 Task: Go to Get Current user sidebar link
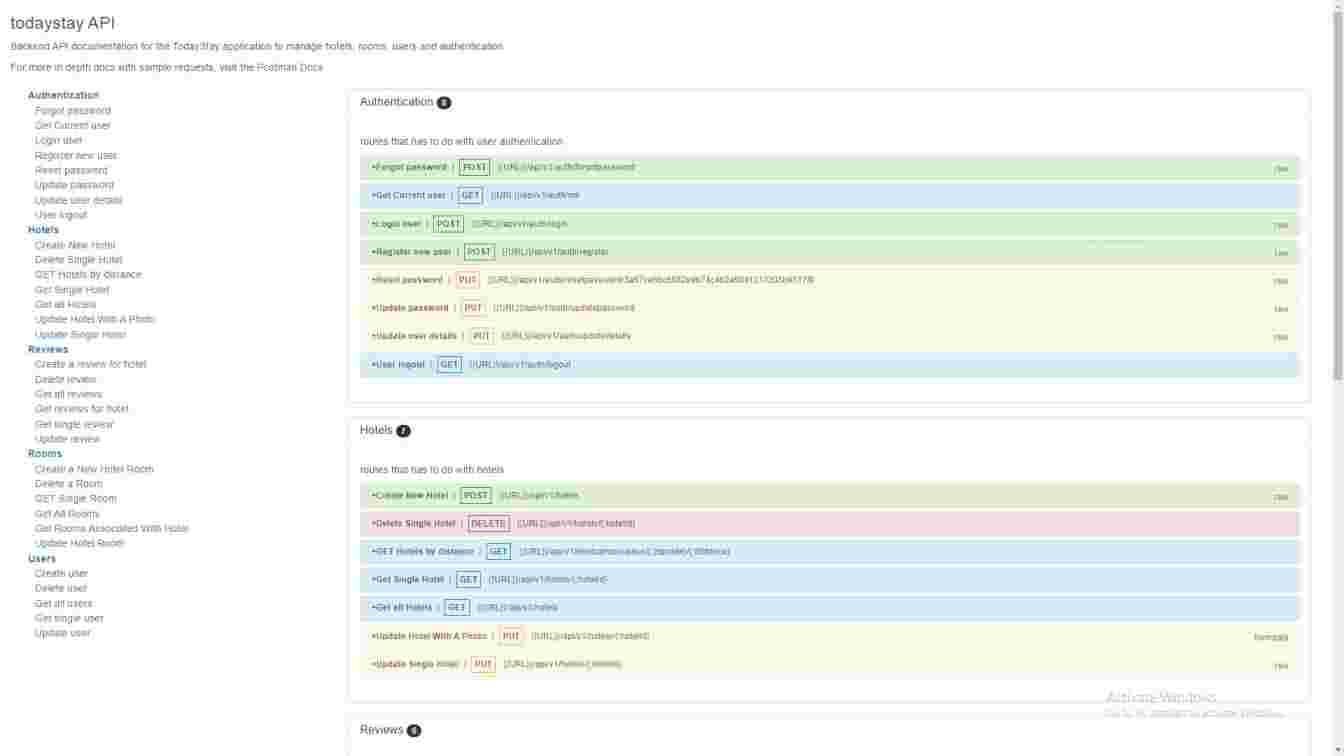(x=73, y=125)
